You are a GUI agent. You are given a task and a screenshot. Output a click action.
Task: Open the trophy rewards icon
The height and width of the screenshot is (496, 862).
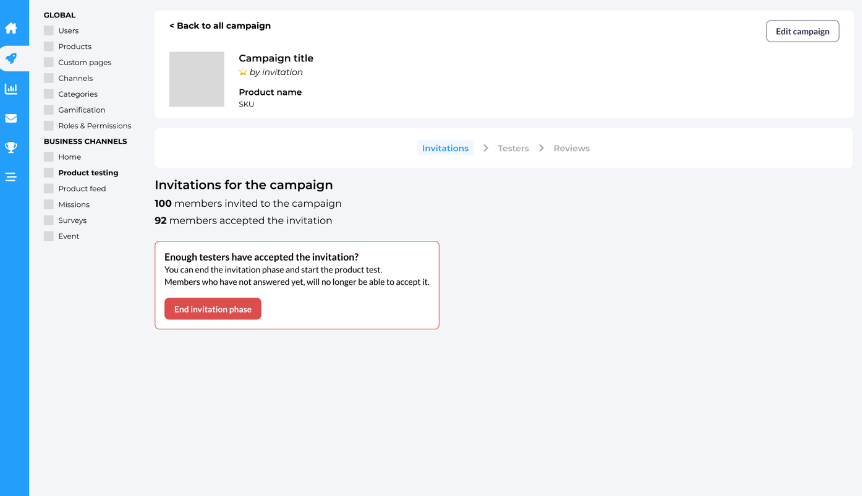coord(11,147)
